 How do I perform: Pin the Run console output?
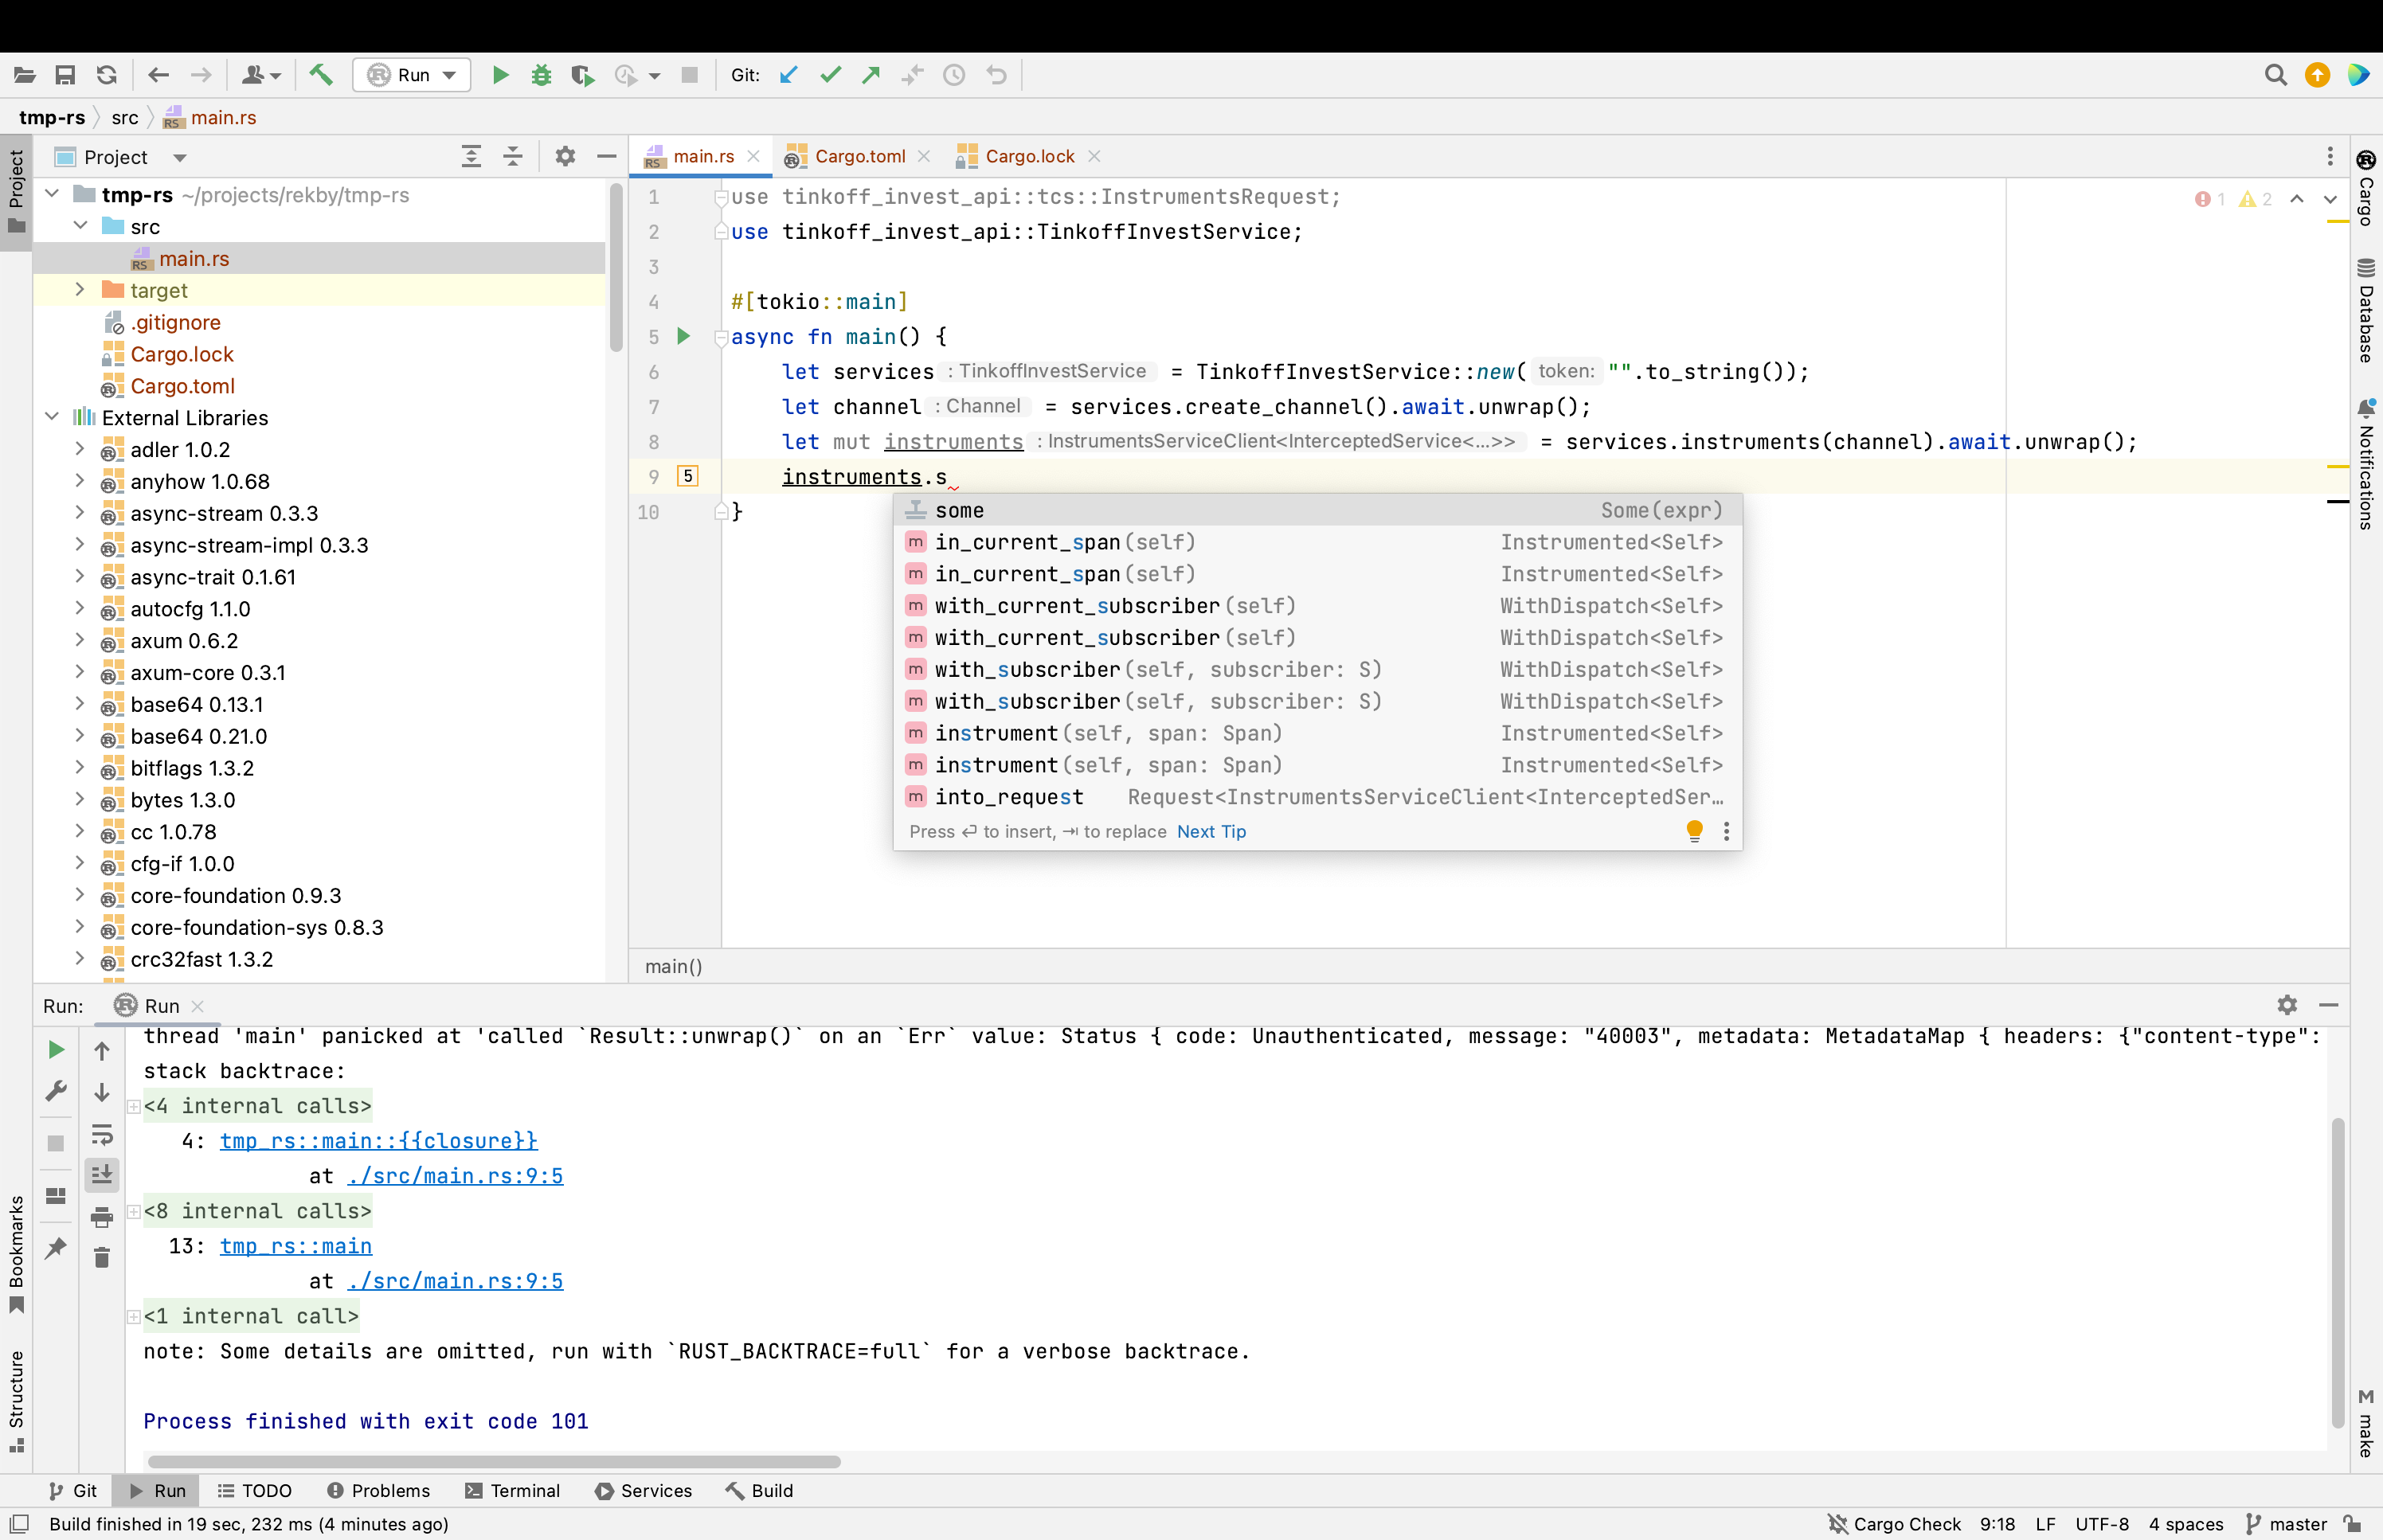[x=55, y=1249]
